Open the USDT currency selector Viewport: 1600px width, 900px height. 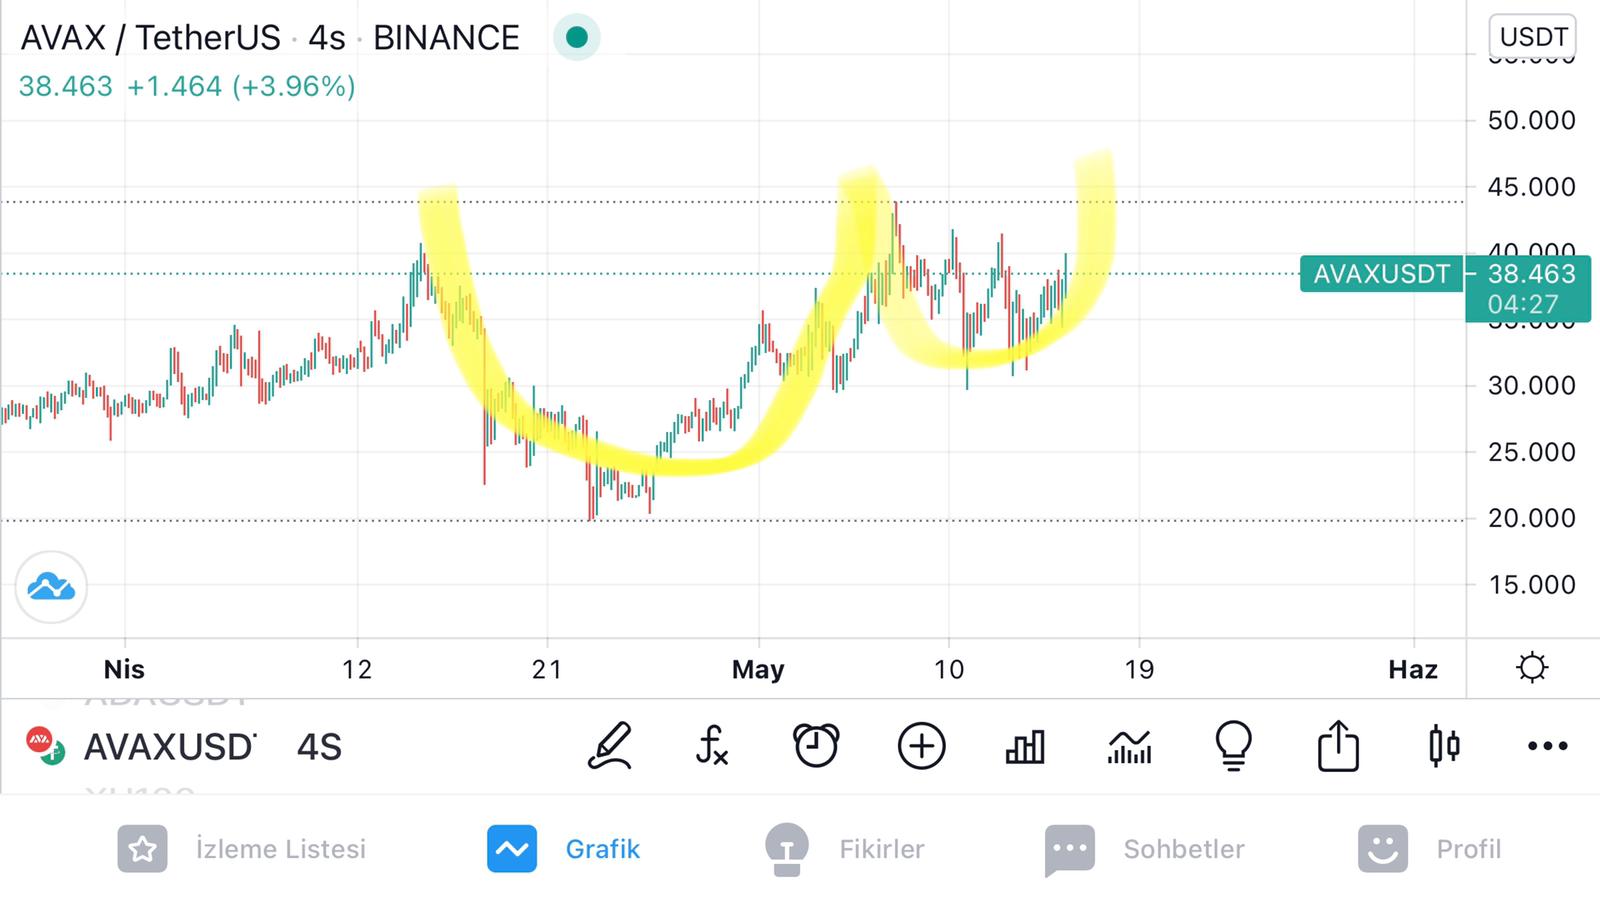pos(1533,36)
